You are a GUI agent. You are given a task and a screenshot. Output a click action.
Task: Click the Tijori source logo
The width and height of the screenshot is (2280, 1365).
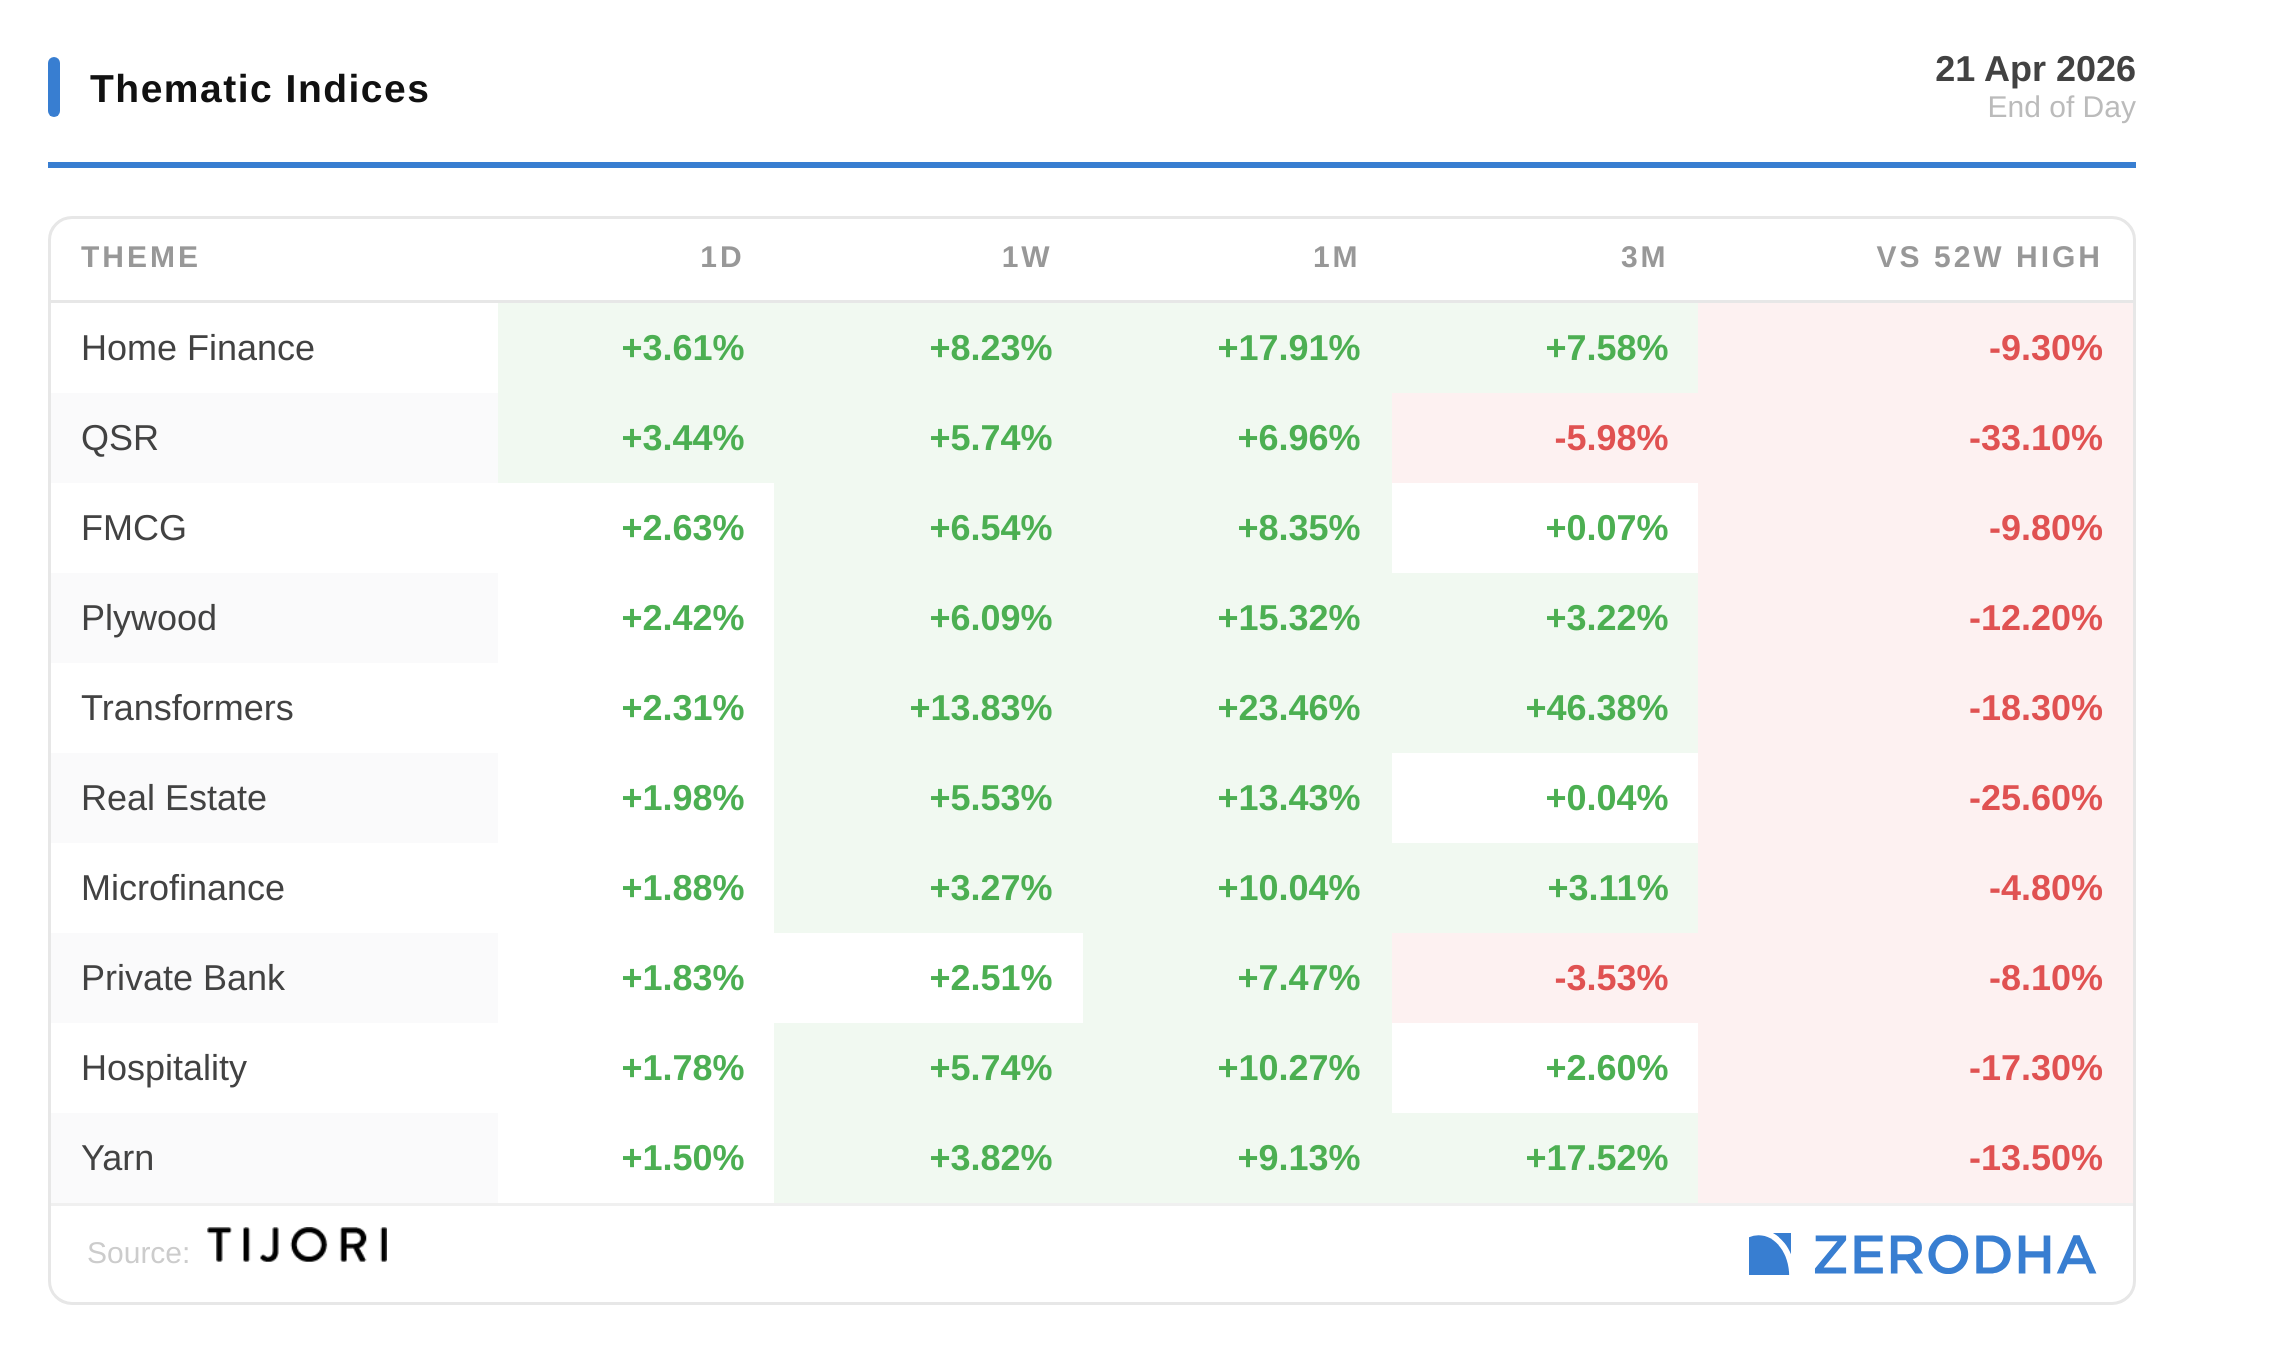(x=298, y=1246)
